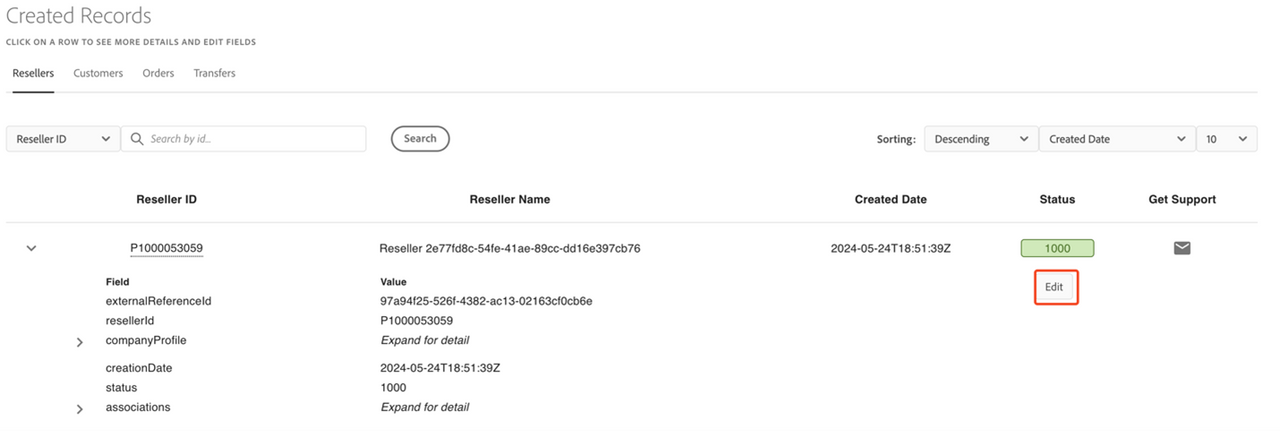Expand the companyProfile field details
Screen dimensions: 1280x431
tap(80, 343)
